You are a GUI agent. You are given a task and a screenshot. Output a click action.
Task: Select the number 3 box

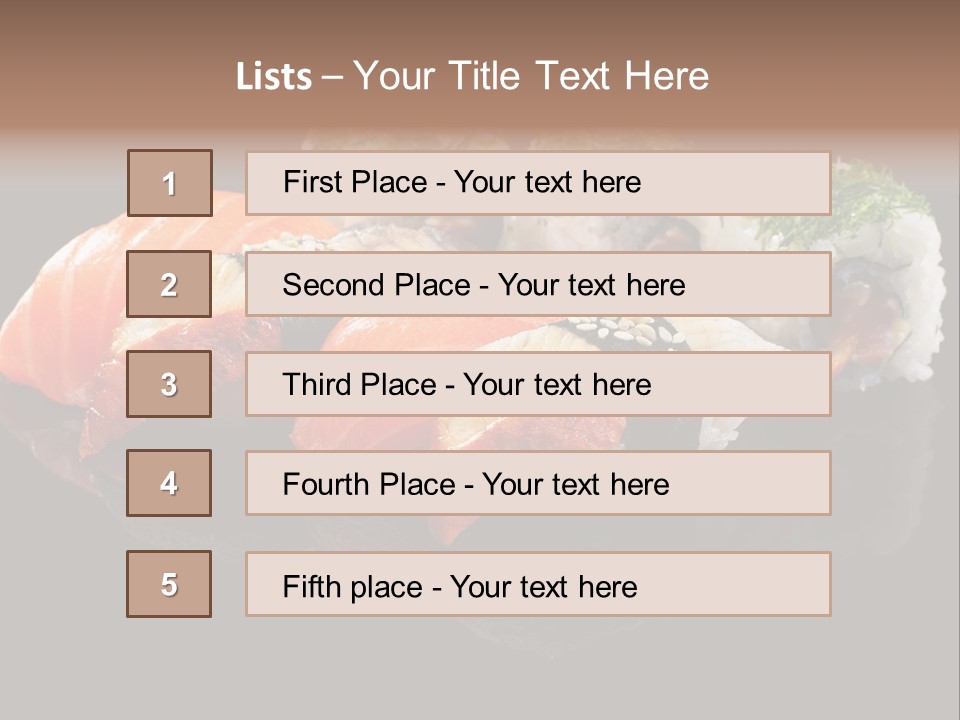tap(169, 384)
